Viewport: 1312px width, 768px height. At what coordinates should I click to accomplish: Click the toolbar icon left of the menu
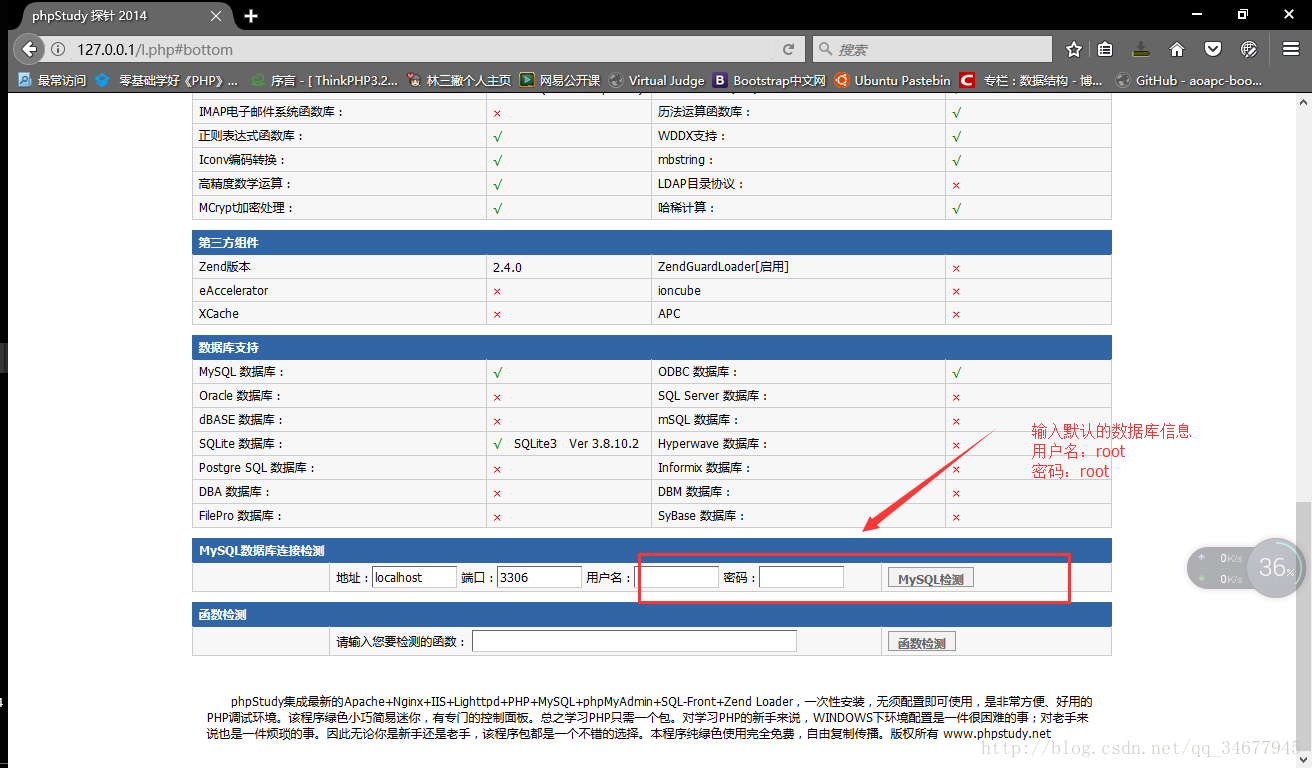(1249, 49)
